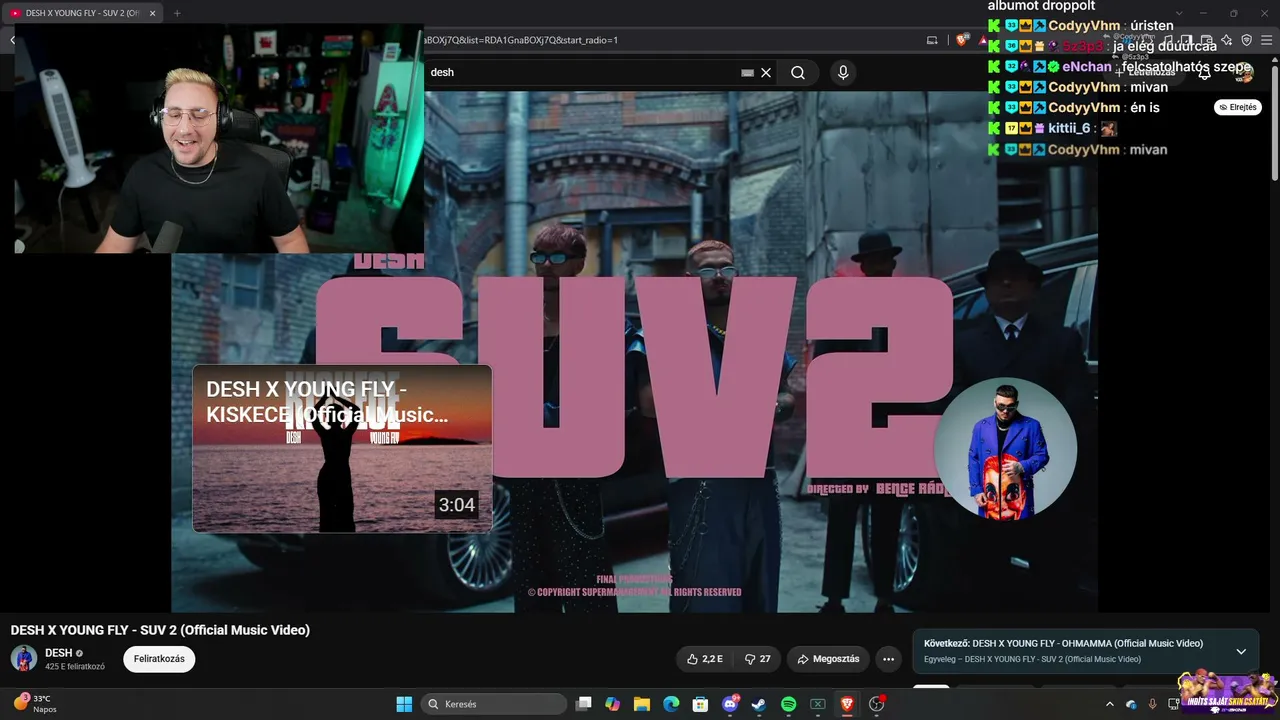The image size is (1280, 720).
Task: Open File Explorer from the taskbar
Action: [x=642, y=704]
